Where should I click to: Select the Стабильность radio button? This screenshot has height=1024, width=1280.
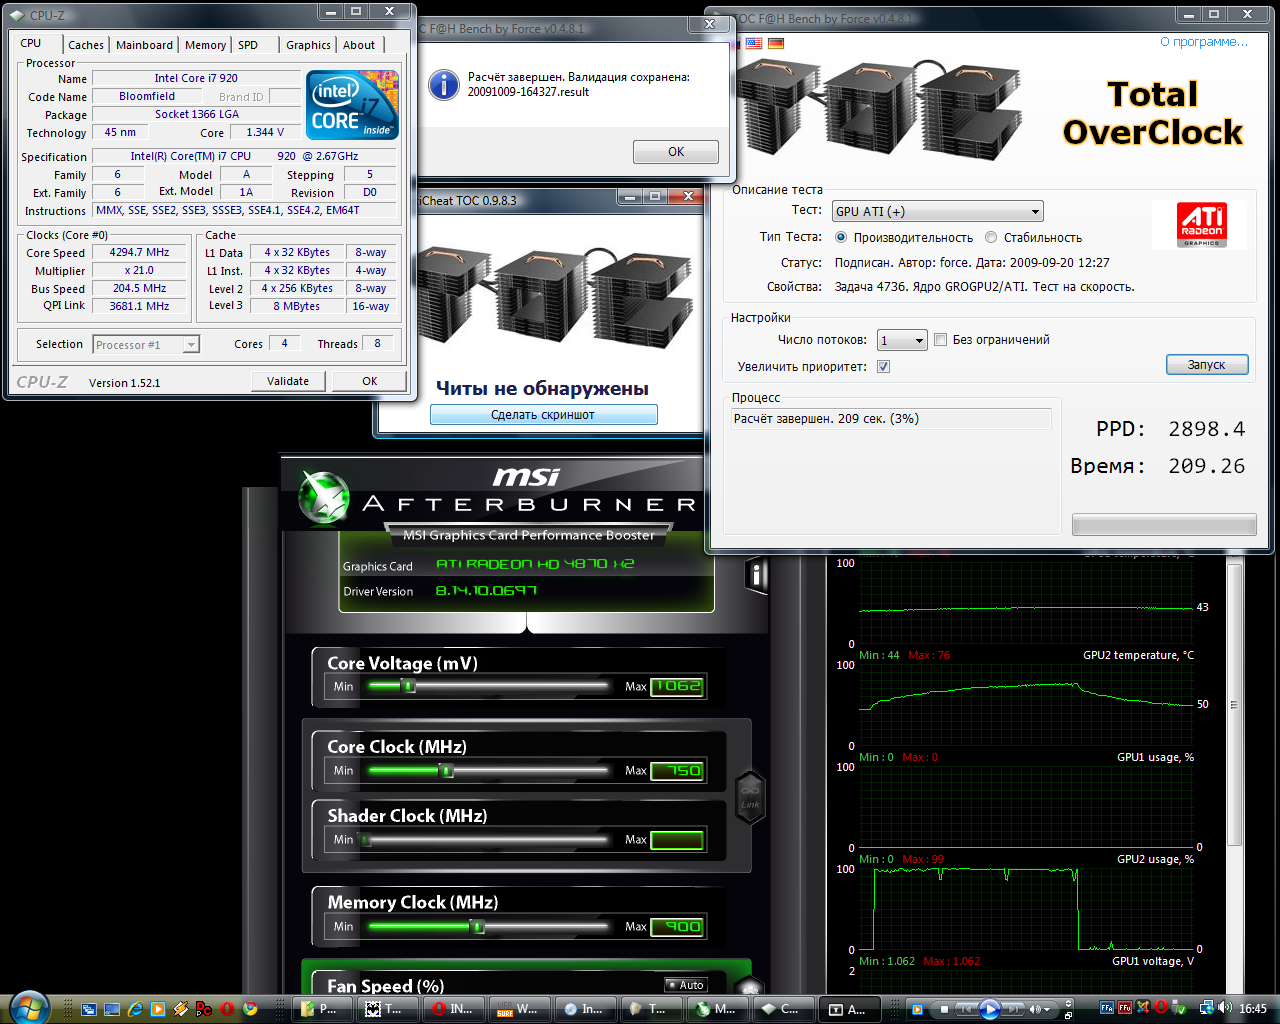pyautogui.click(x=991, y=238)
